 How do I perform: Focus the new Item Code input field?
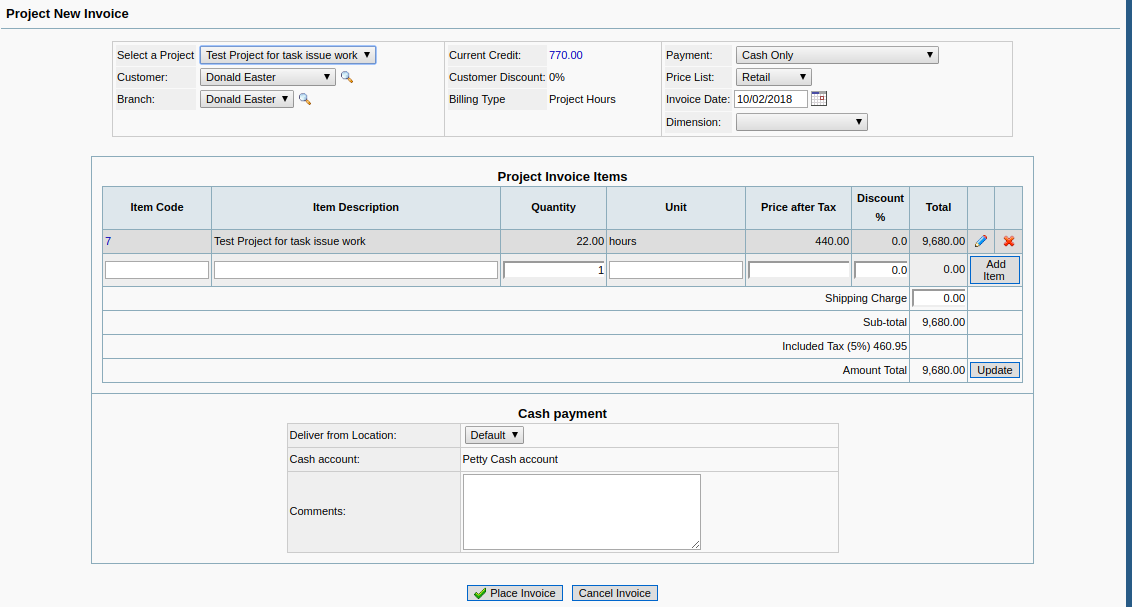pos(157,270)
